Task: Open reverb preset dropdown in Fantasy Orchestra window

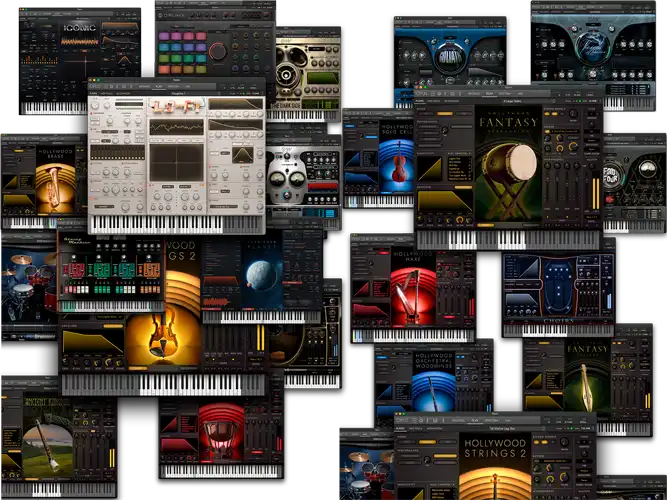Action: pyautogui.click(x=566, y=131)
